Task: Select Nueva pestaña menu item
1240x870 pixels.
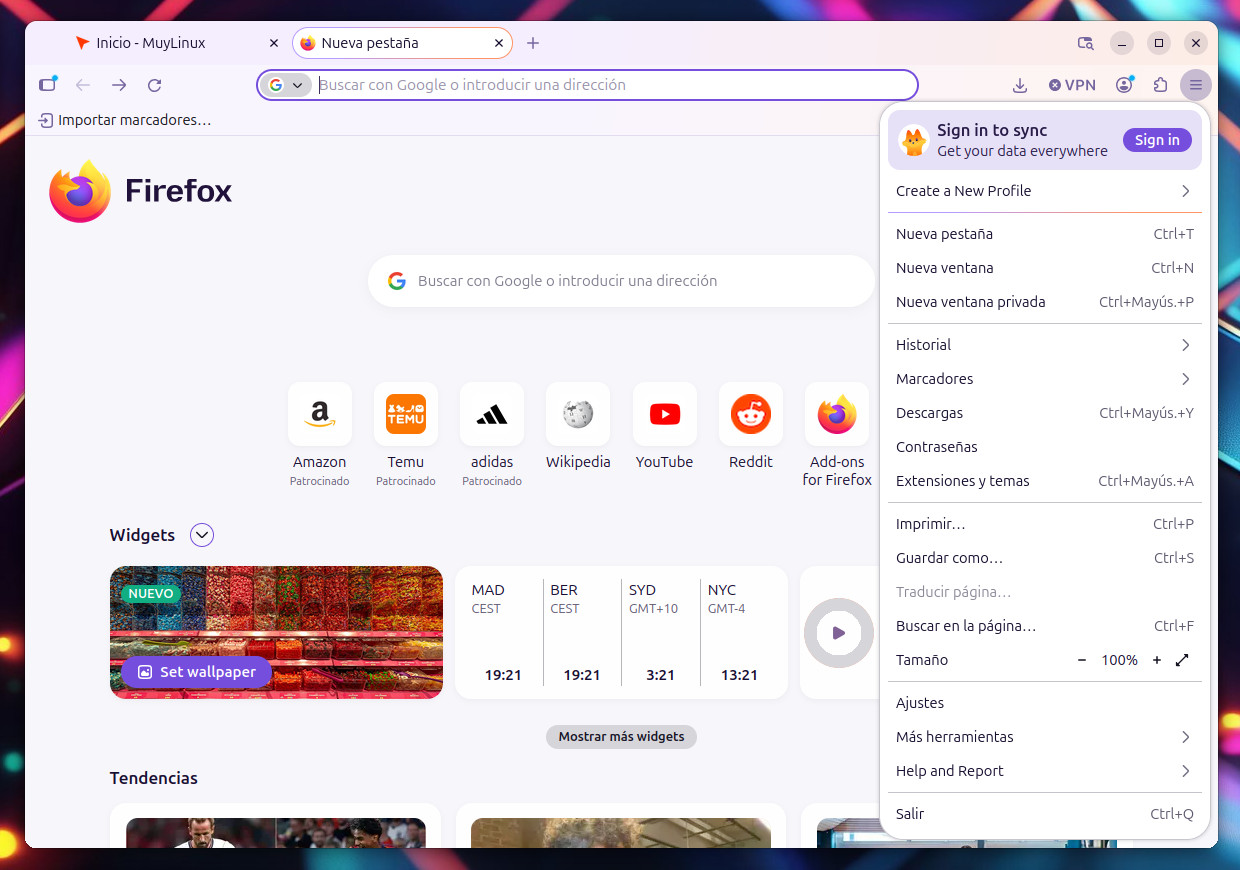Action: point(1045,234)
